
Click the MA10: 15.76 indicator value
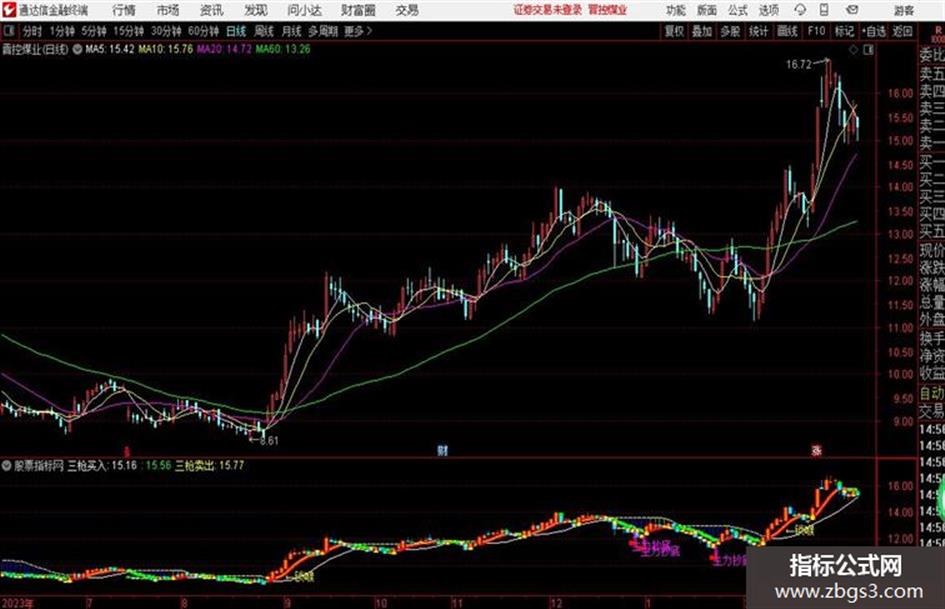click(166, 49)
